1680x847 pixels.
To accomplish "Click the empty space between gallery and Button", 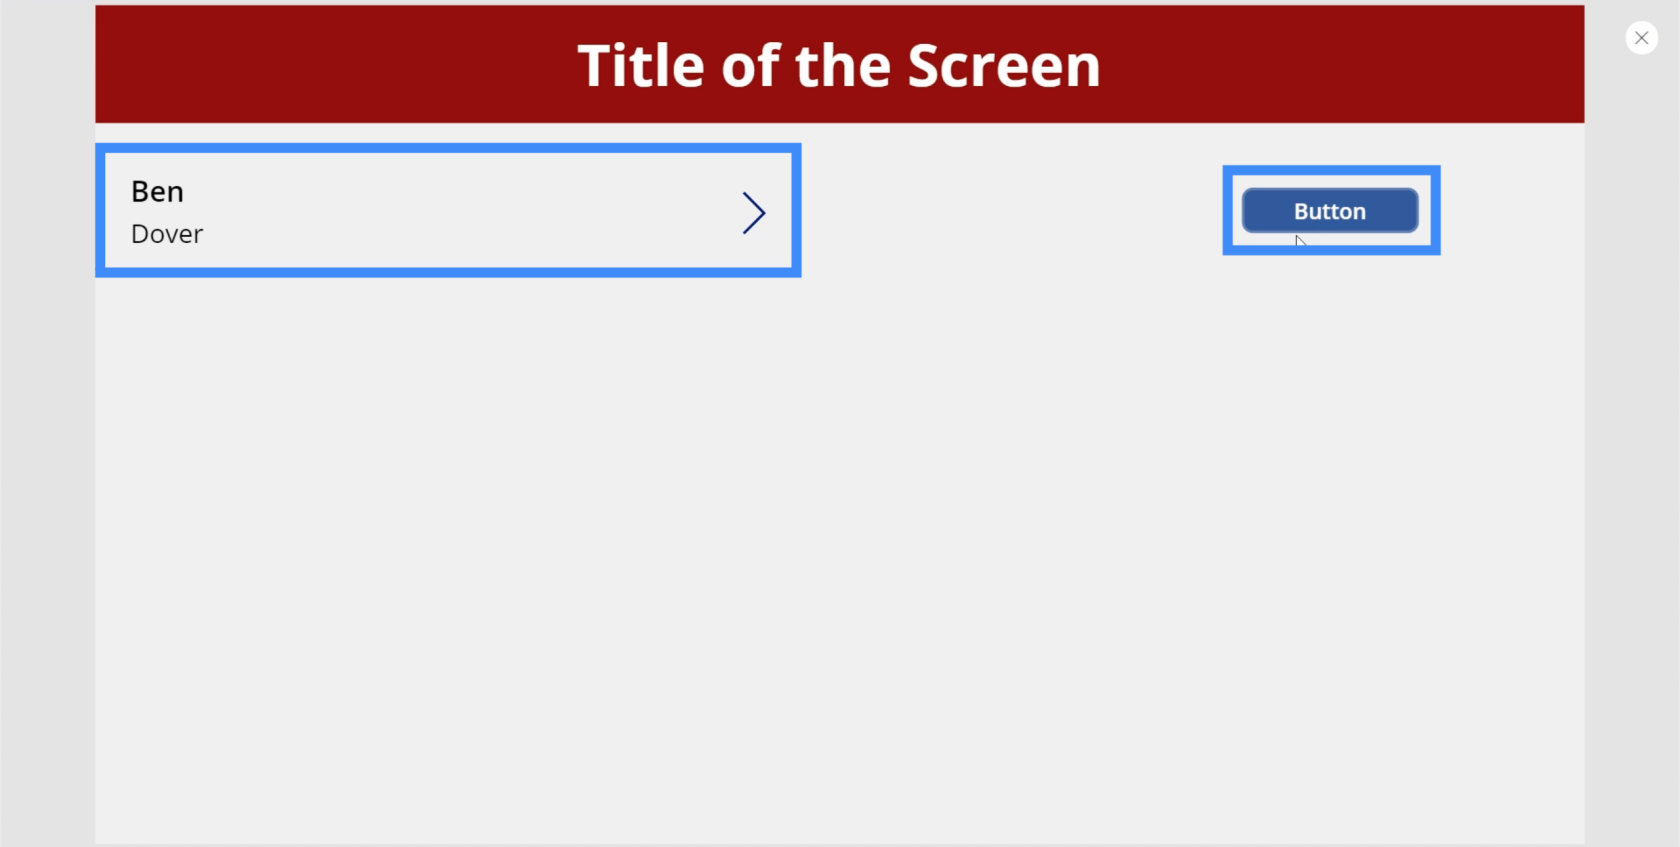I will 1010,210.
